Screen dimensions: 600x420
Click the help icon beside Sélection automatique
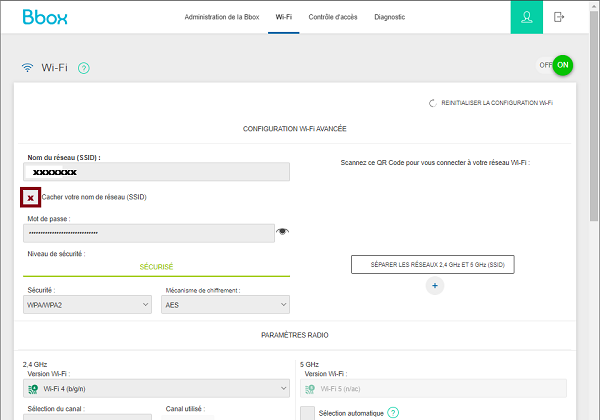click(x=393, y=412)
